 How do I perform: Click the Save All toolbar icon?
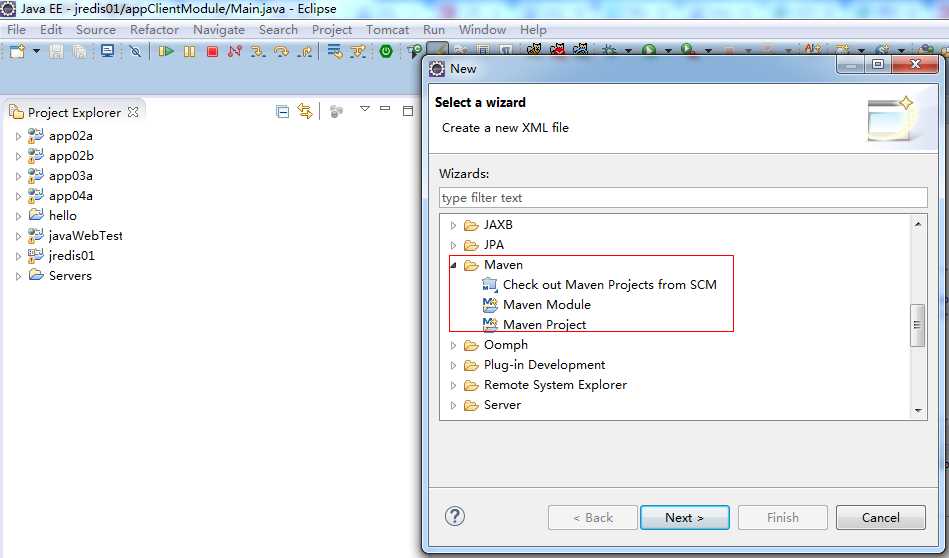(79, 51)
